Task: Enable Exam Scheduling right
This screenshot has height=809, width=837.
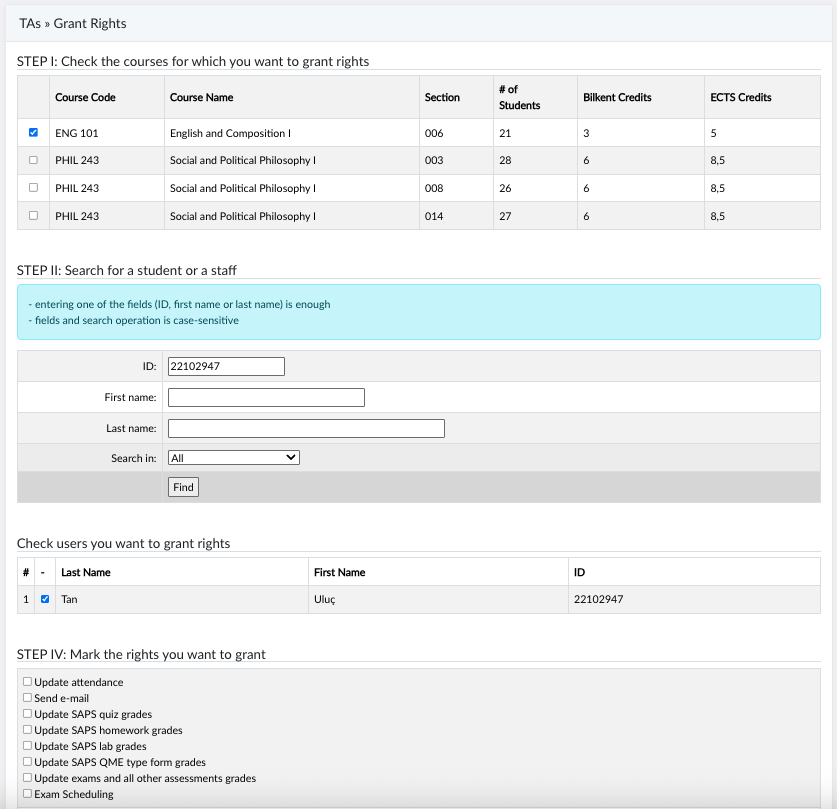Action: (x=27, y=794)
